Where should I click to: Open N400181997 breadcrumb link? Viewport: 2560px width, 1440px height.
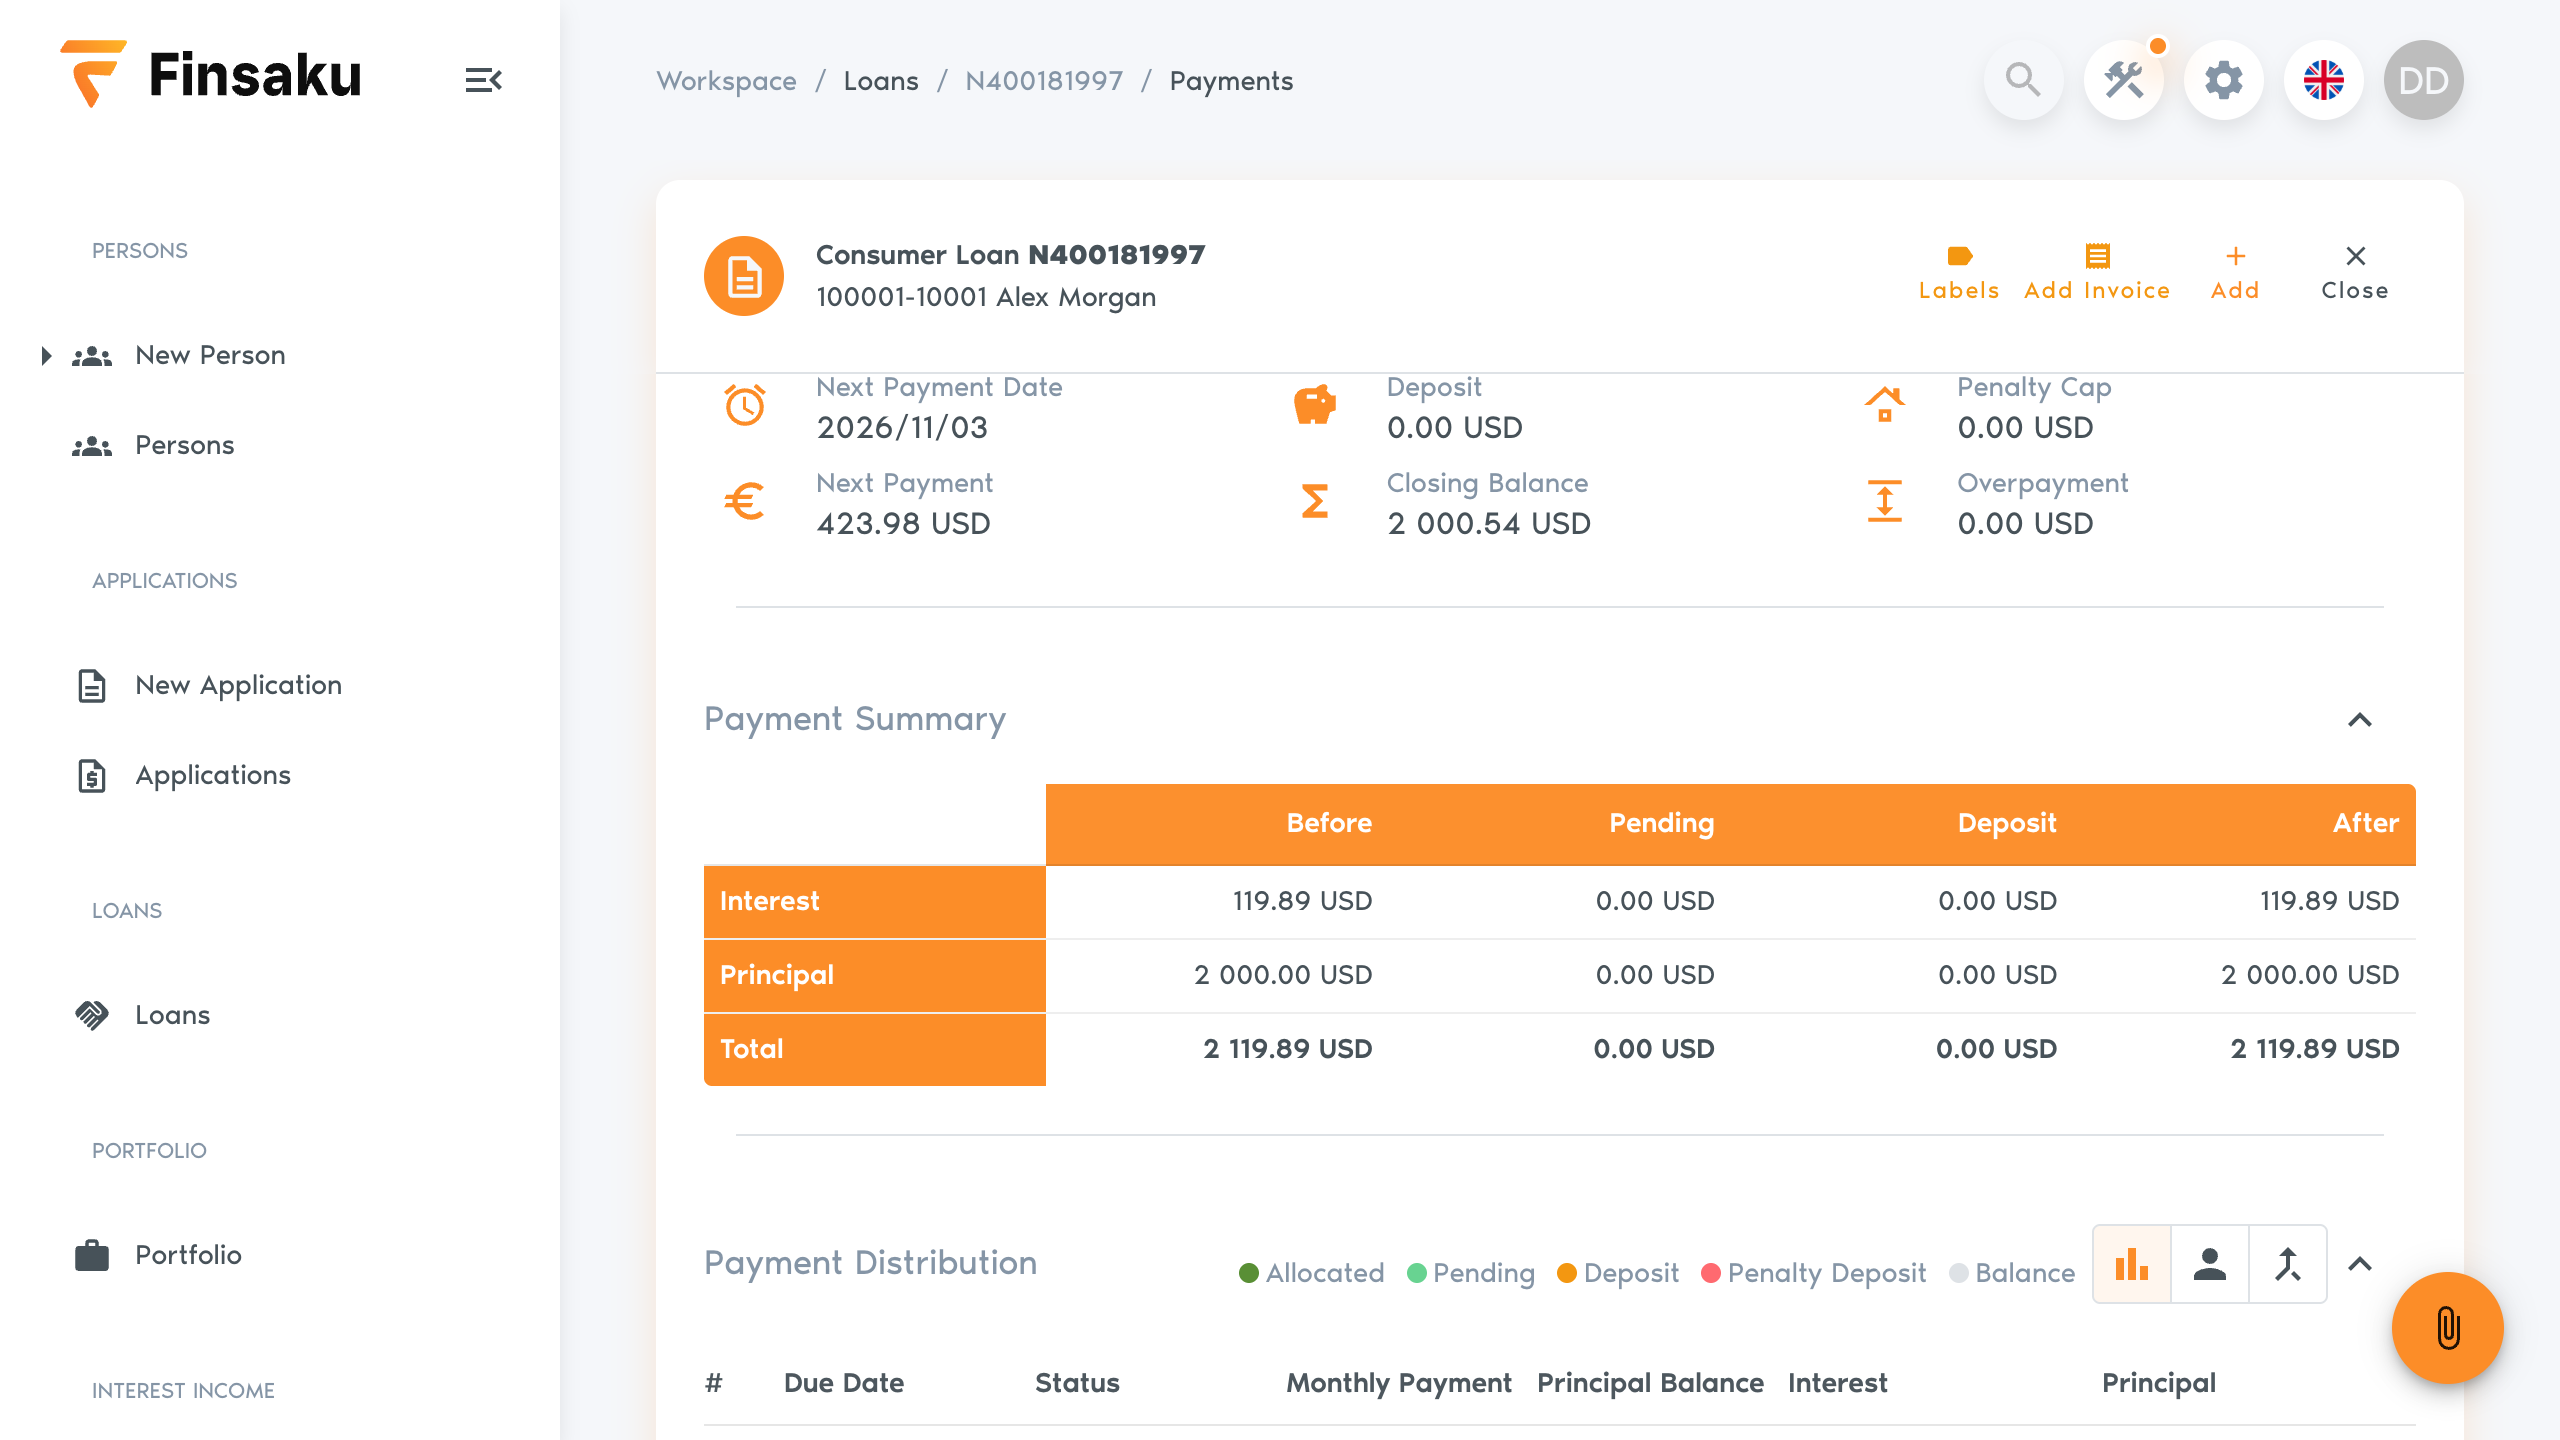pos(1044,80)
